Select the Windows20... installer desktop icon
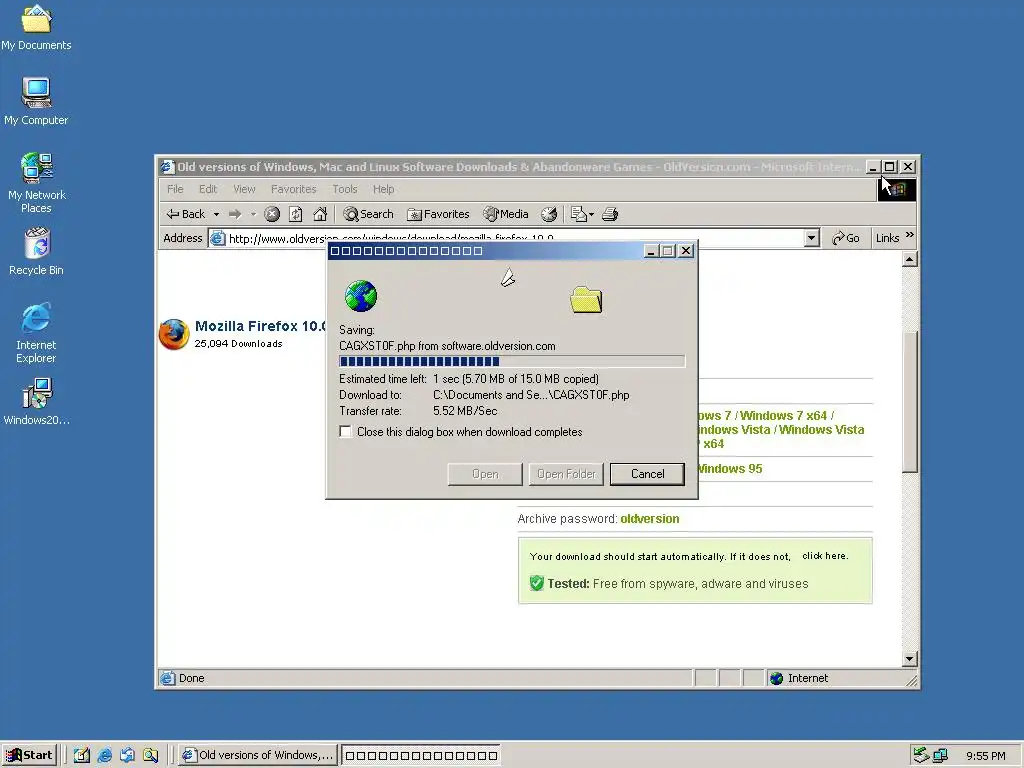 tap(37, 402)
